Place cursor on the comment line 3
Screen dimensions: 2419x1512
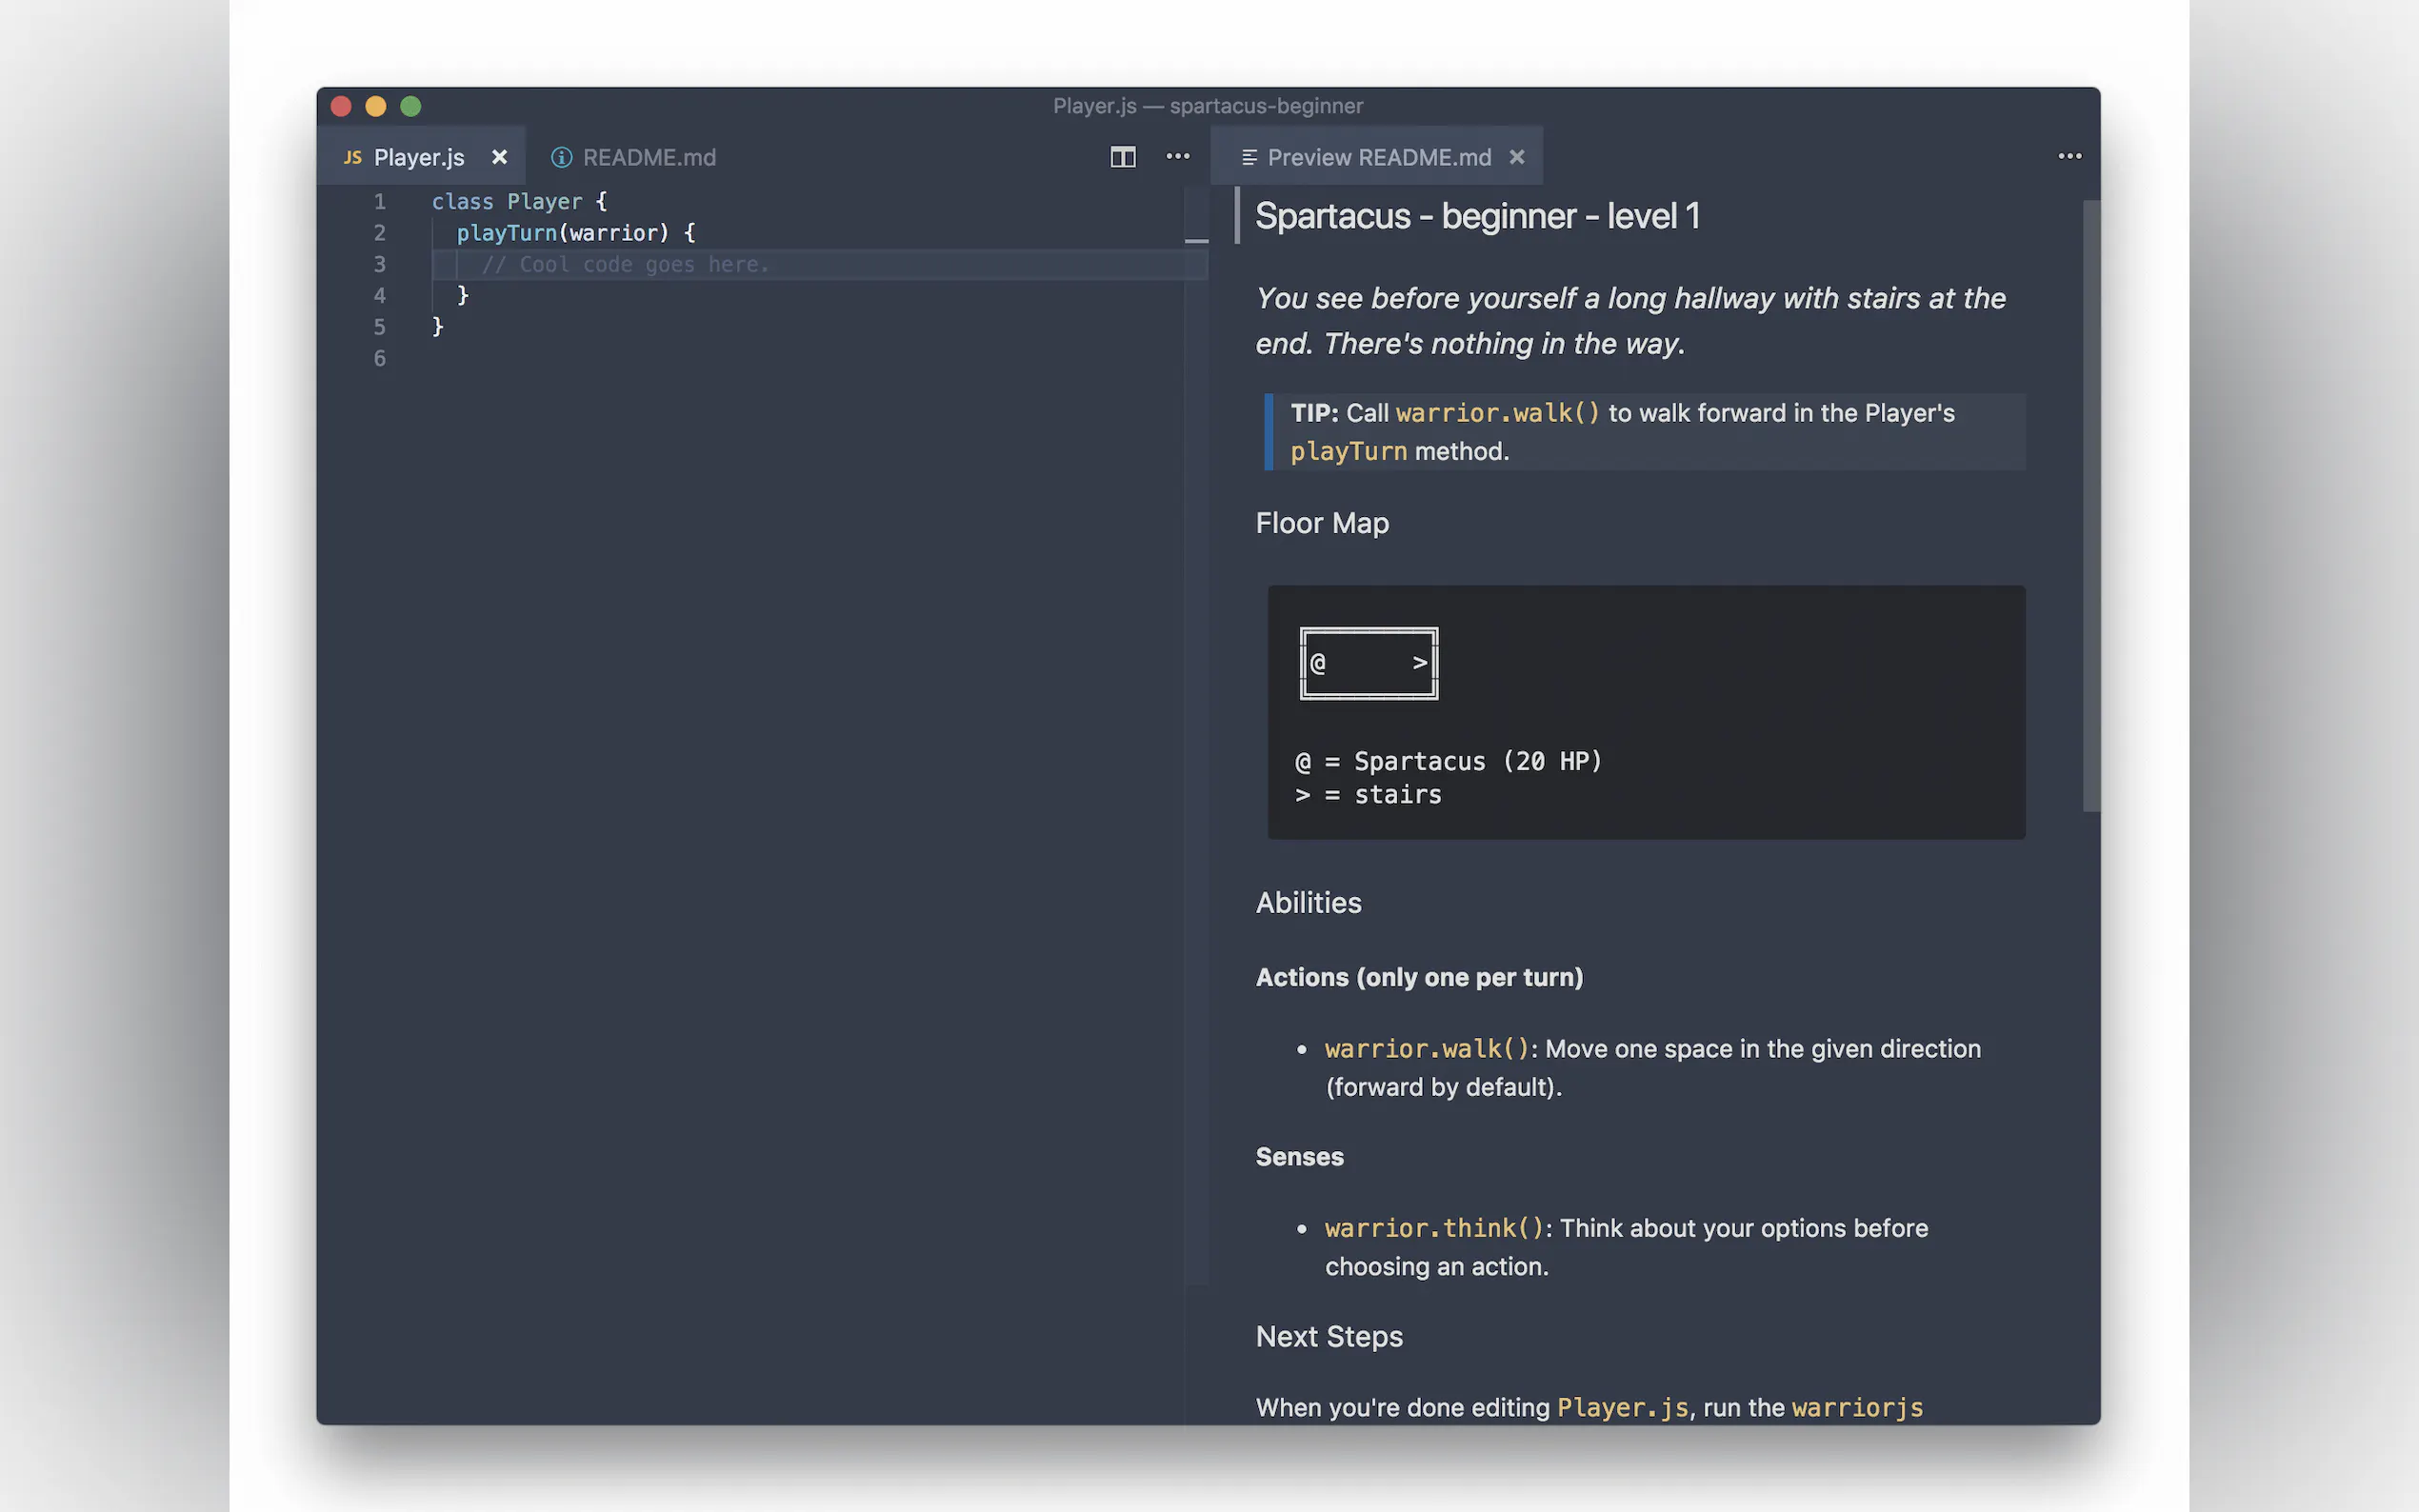click(625, 265)
